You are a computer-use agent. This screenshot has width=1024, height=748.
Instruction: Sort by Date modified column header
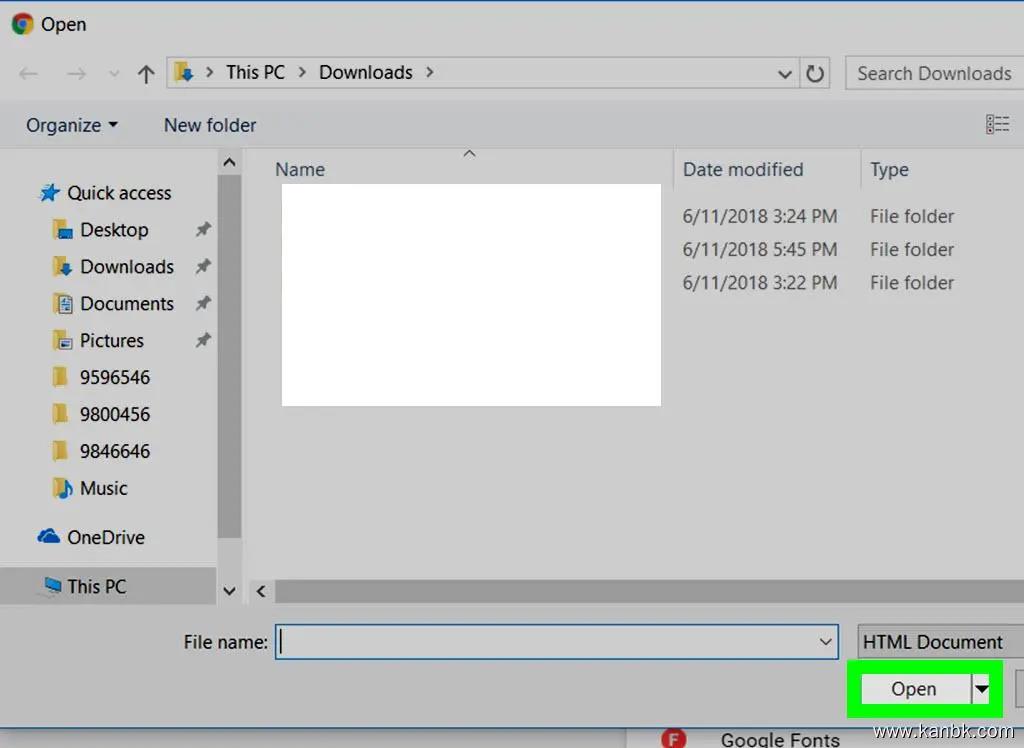[743, 170]
